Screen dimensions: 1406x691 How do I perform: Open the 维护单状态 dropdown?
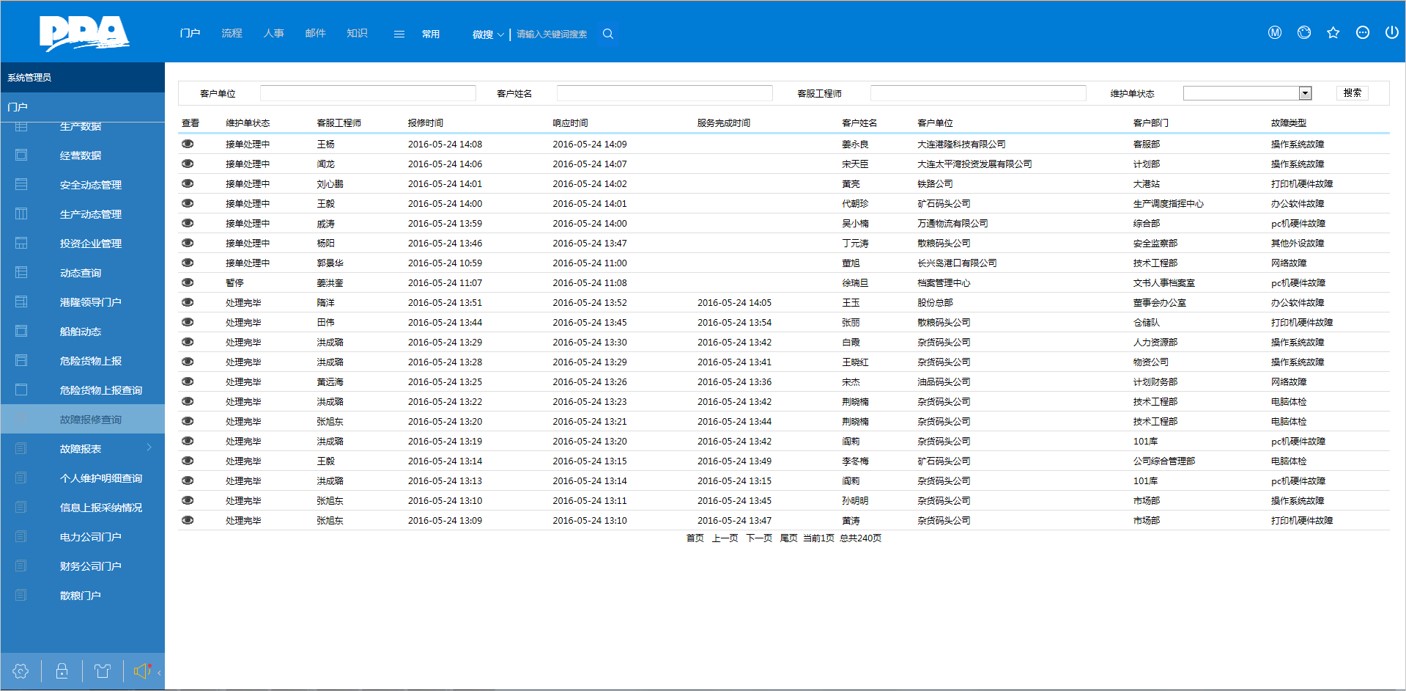click(x=1247, y=93)
